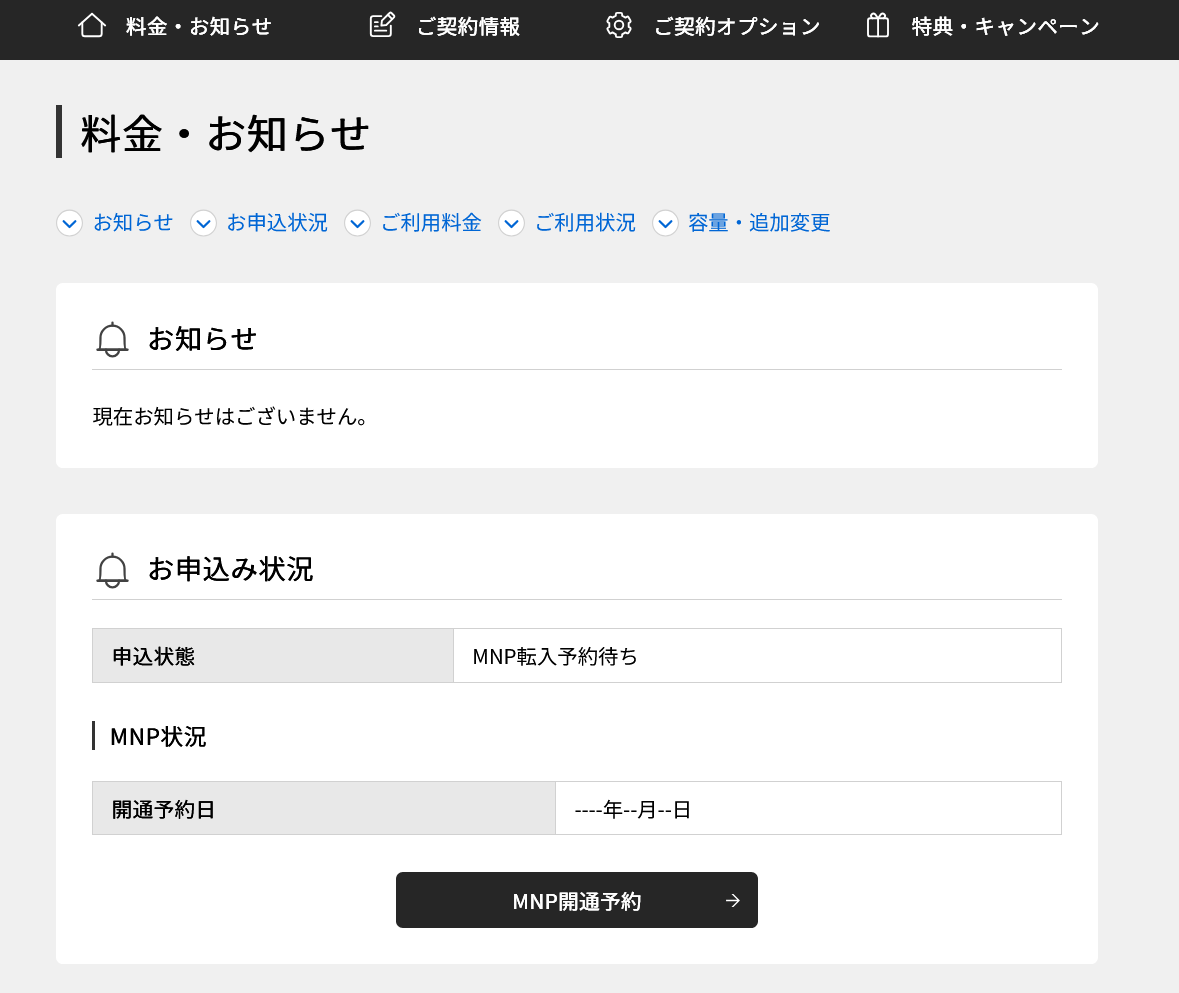Jump to the ご利用料金 anchor link
Image resolution: width=1179 pixels, height=993 pixels.
tap(431, 223)
